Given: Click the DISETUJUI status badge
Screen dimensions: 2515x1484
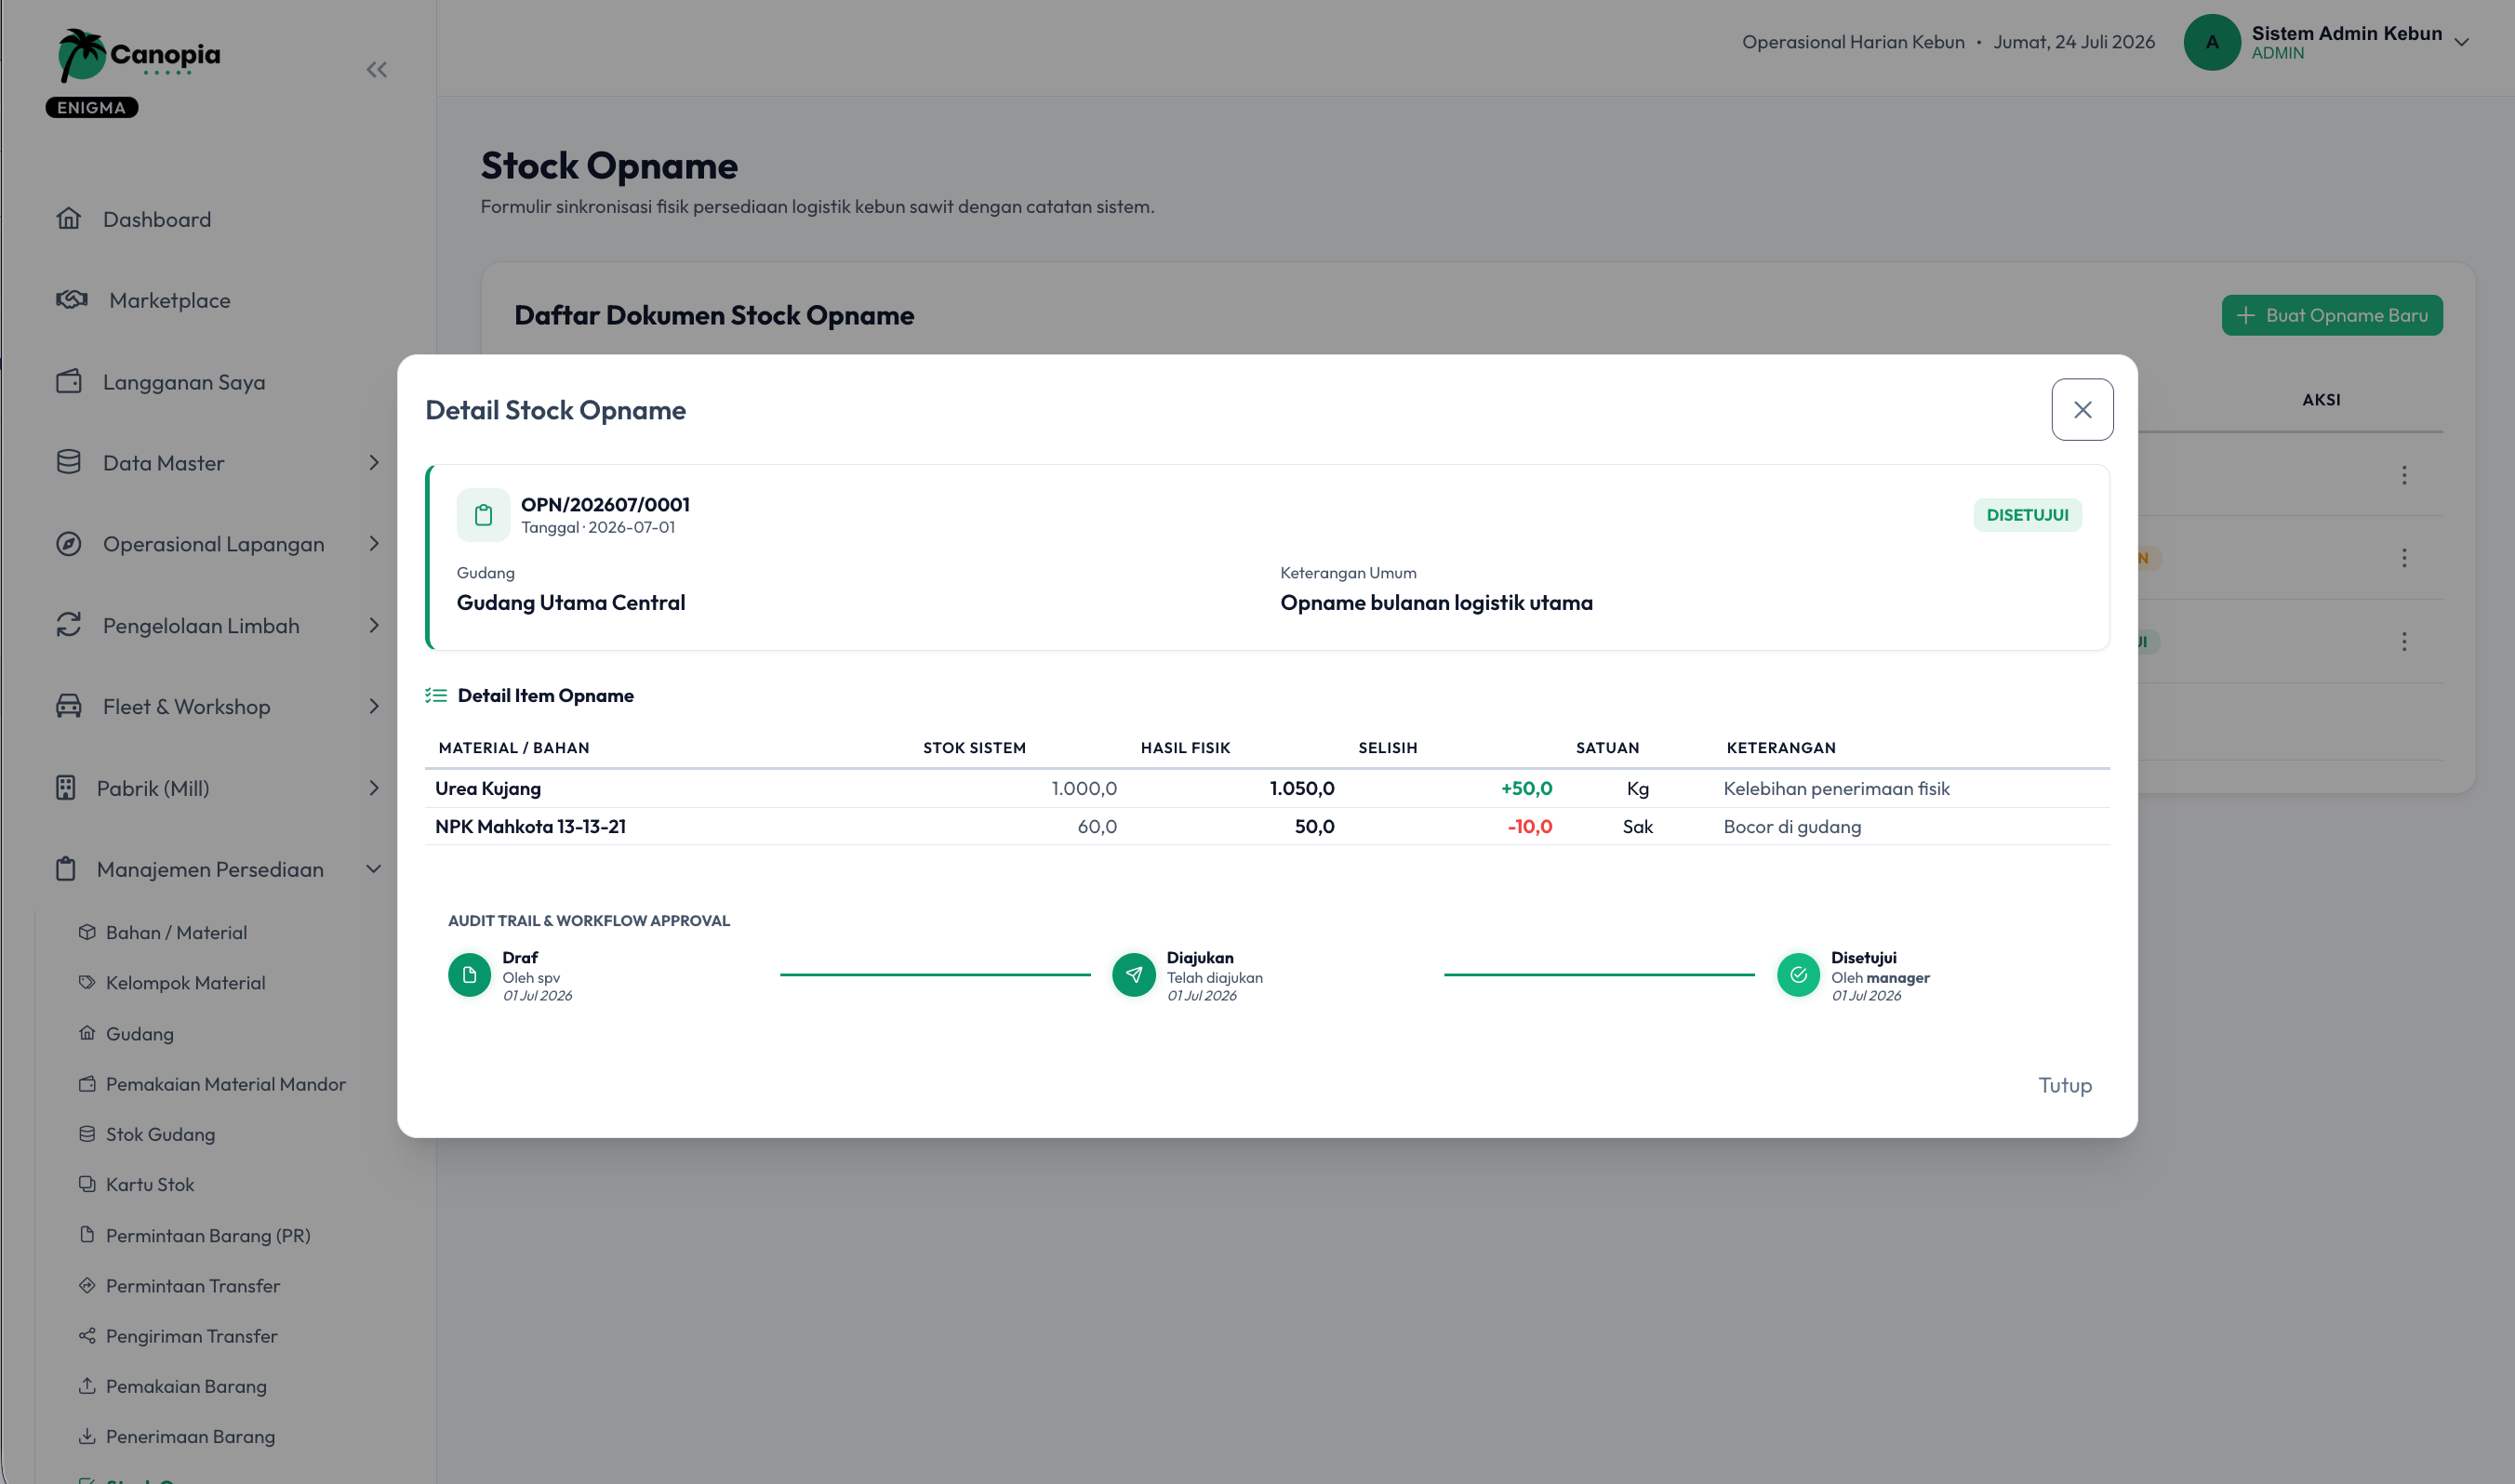Looking at the screenshot, I should (2027, 515).
